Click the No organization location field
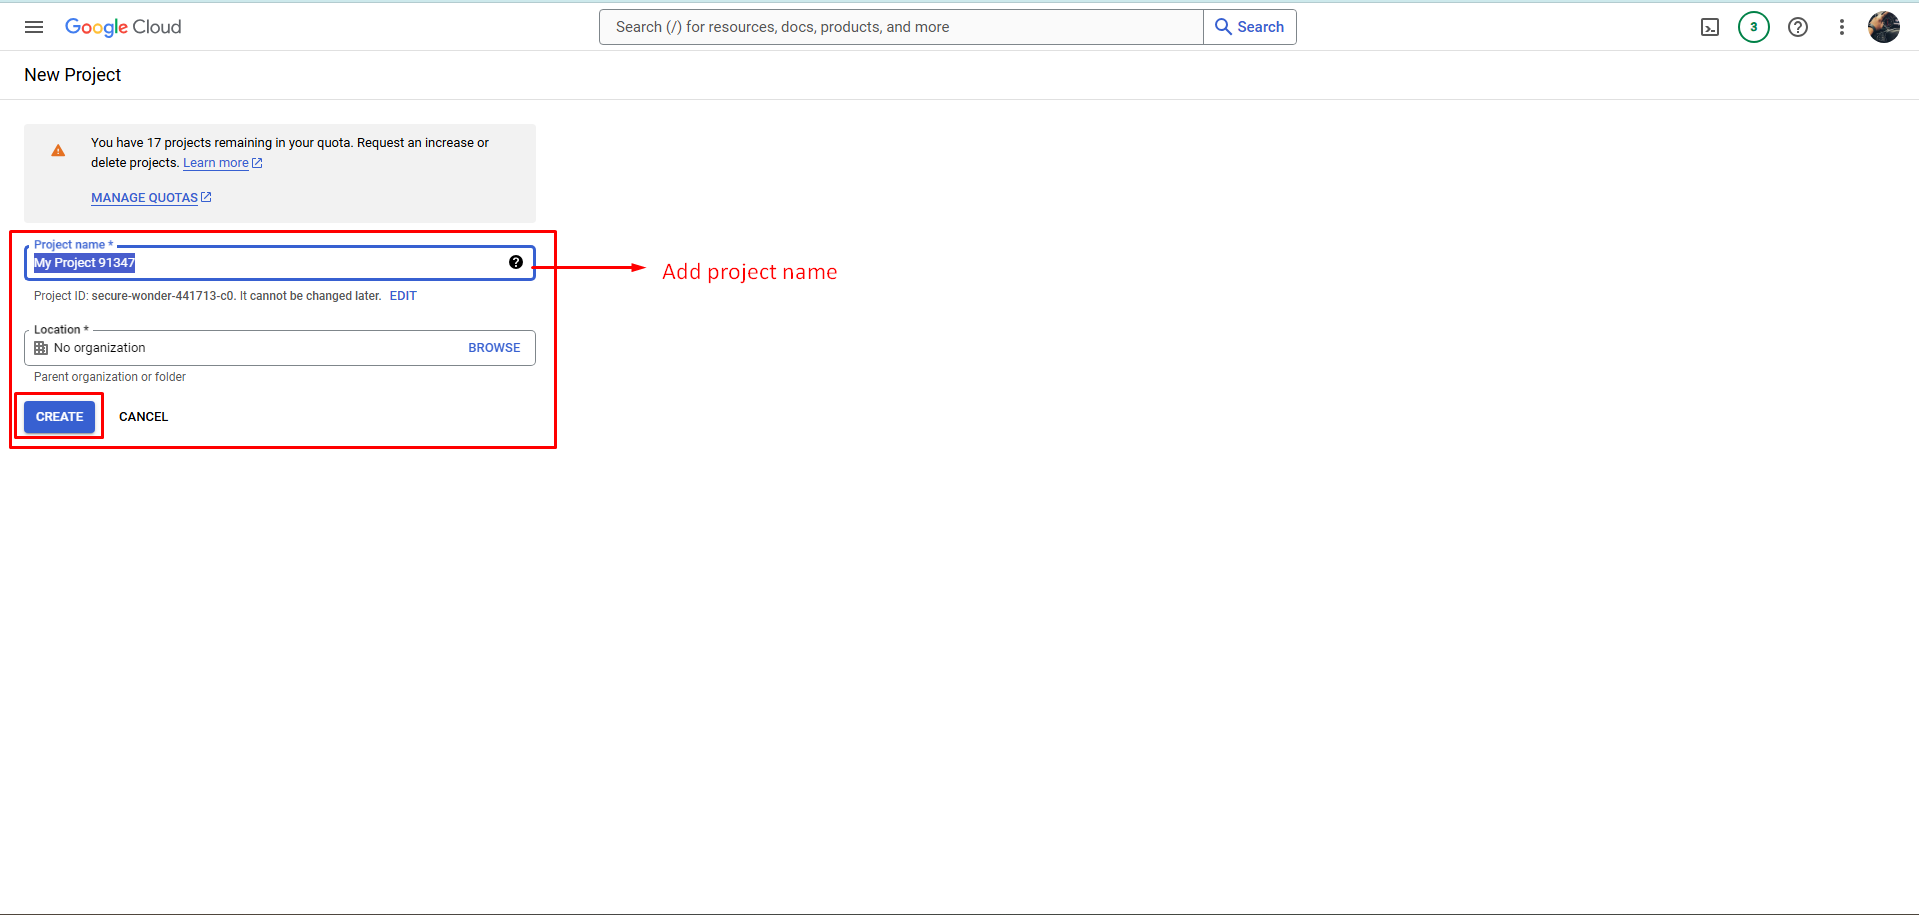The height and width of the screenshot is (915, 1919). click(x=250, y=348)
